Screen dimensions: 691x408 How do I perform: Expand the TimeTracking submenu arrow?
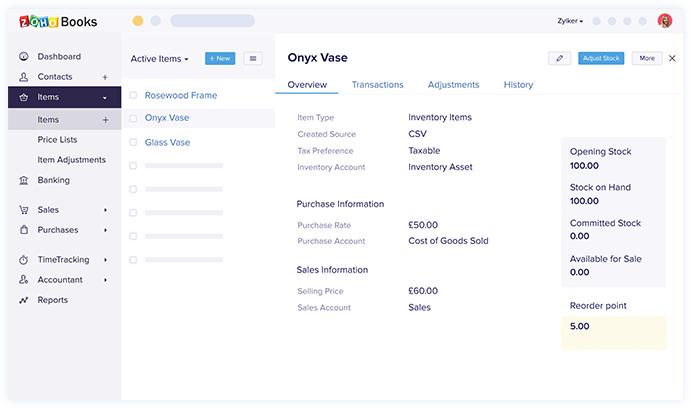[105, 260]
